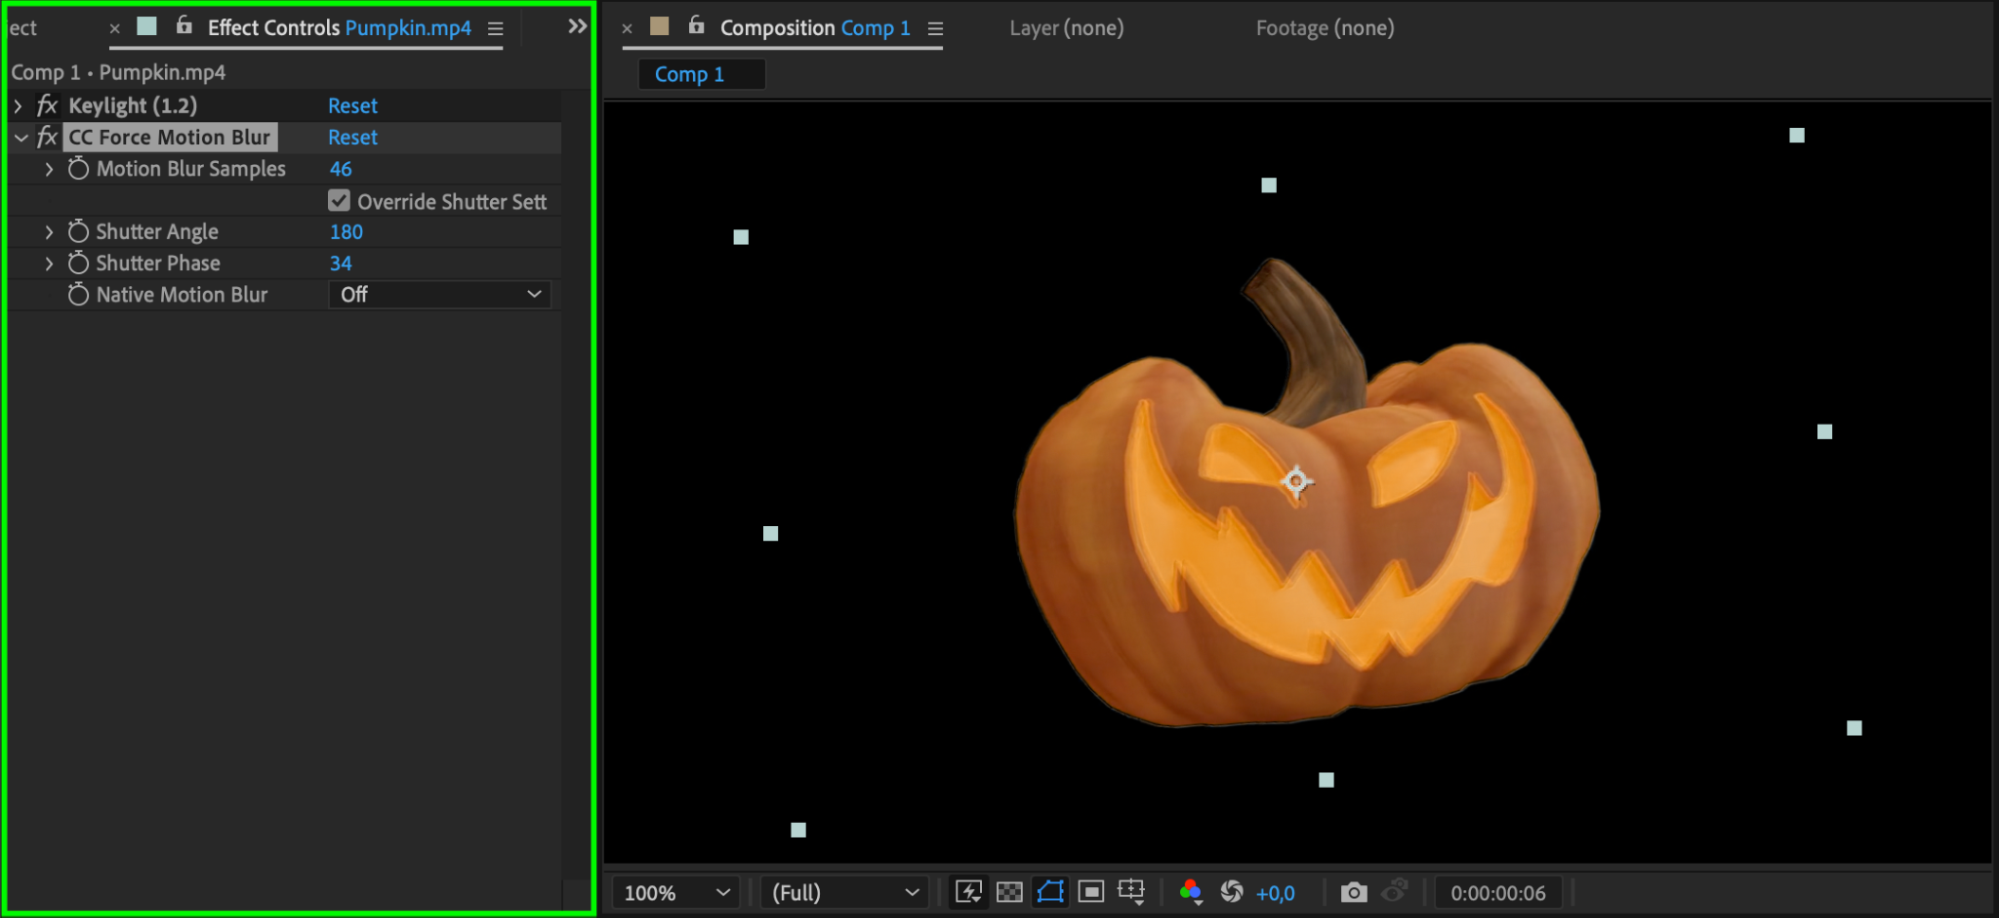
Task: Open the Native Motion Blur dropdown
Action: (x=439, y=294)
